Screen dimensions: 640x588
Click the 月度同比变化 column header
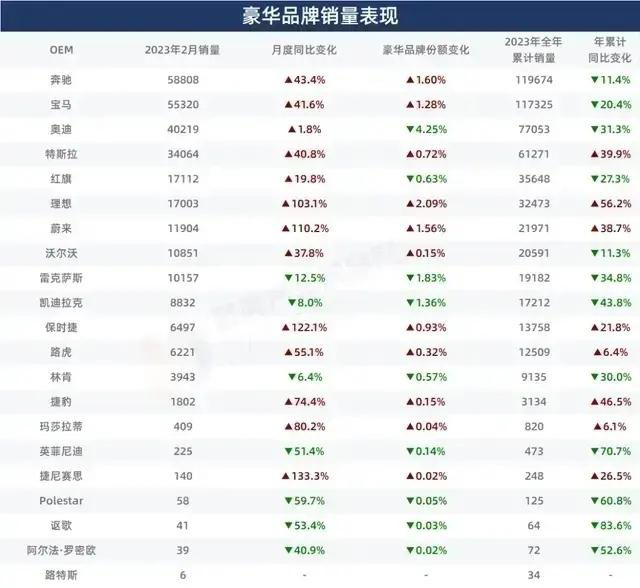(304, 50)
